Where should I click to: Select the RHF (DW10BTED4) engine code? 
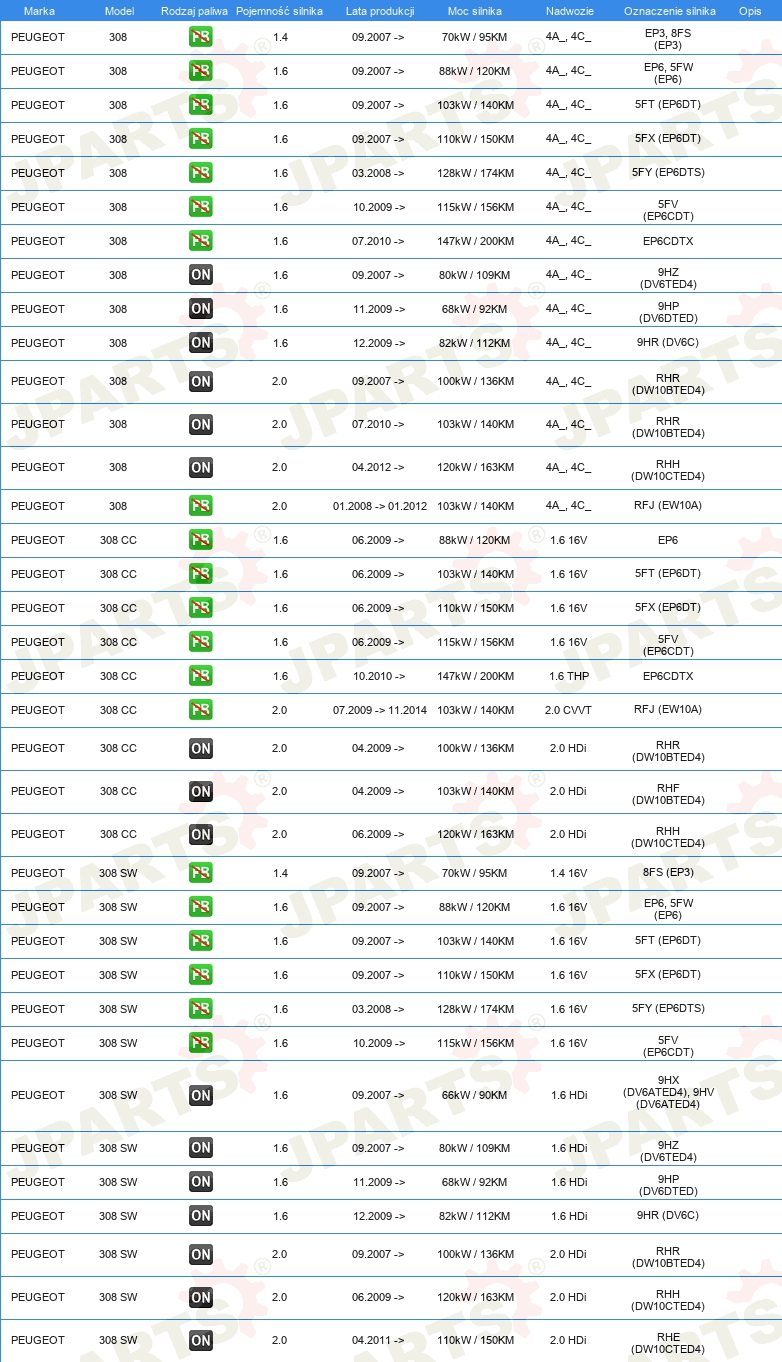(668, 795)
